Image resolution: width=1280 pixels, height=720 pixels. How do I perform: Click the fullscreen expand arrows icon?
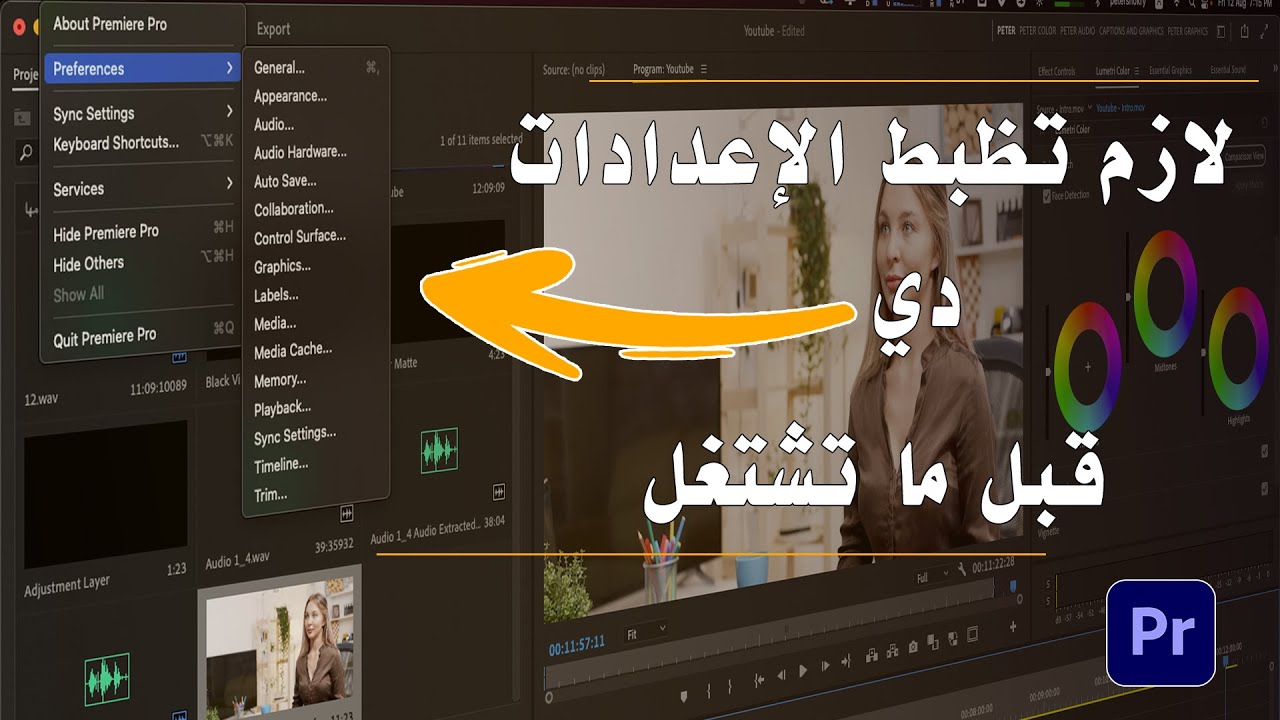[x=1264, y=31]
